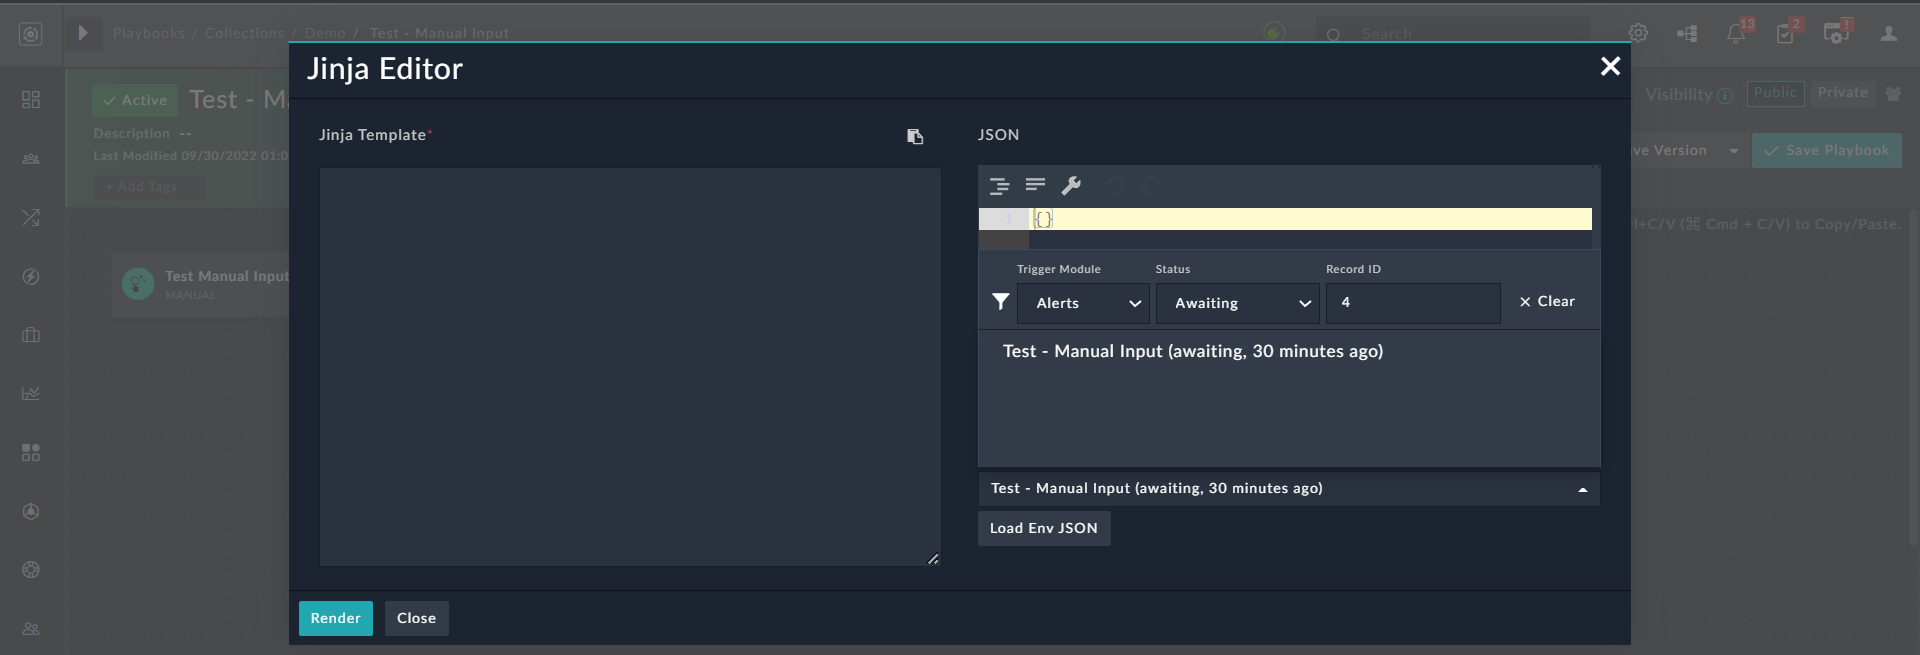The width and height of the screenshot is (1920, 655).
Task: Select Test - Manual Input execution in list
Action: (x=1193, y=351)
